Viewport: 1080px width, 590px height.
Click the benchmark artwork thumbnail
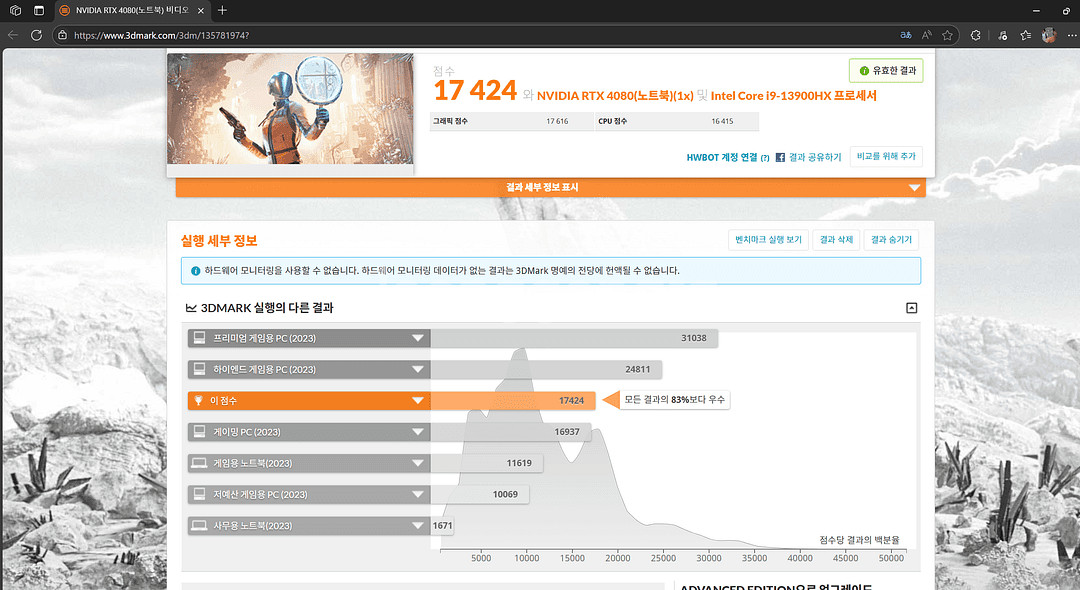290,109
